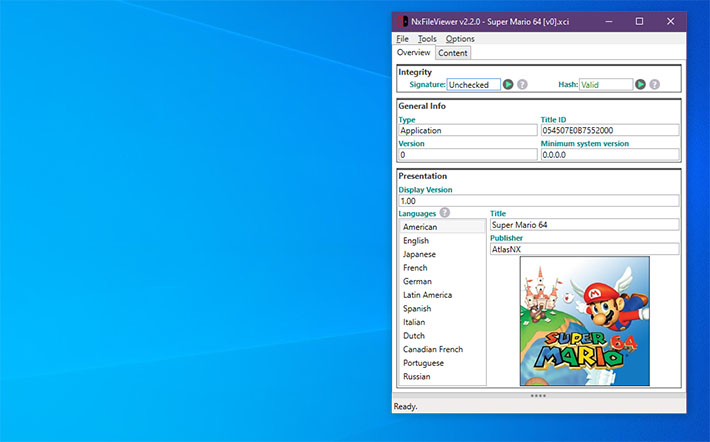Click the dotted splitter grip above status bar
This screenshot has height=442, width=710.
[x=538, y=396]
